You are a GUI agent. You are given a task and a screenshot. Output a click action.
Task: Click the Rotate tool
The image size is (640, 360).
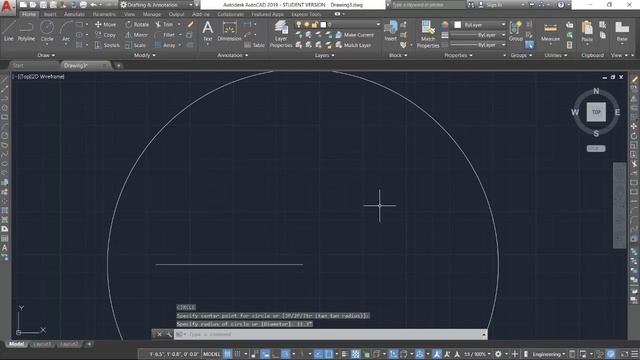[137, 24]
